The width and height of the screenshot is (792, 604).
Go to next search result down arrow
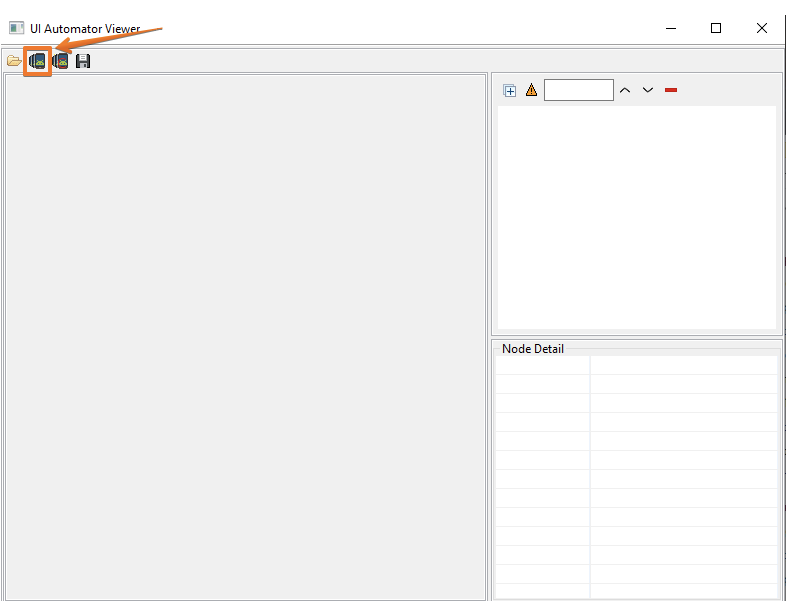[648, 90]
